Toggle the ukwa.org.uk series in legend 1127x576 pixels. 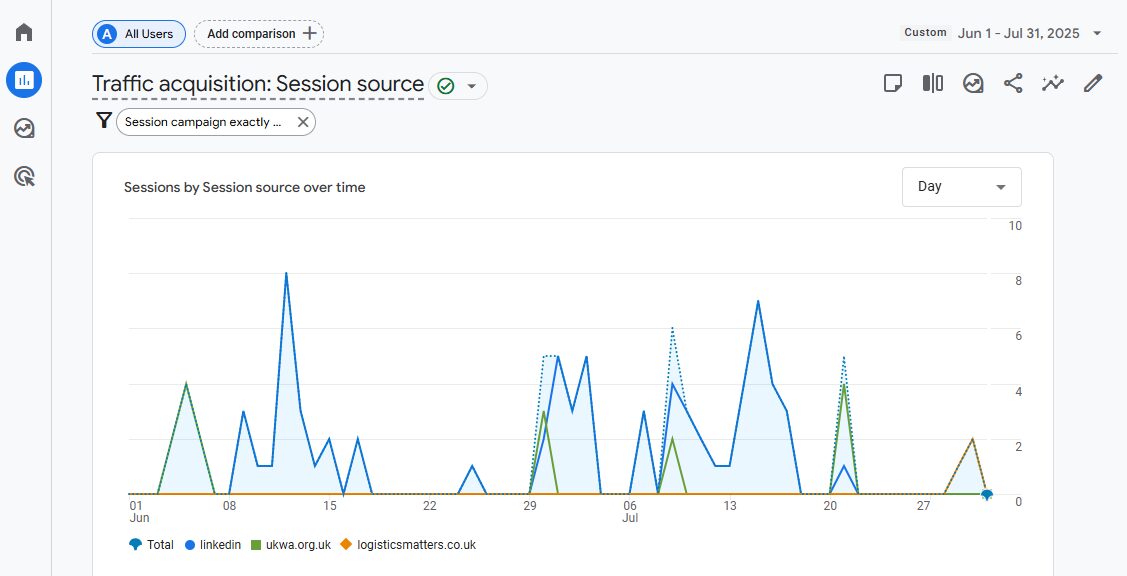pos(290,545)
